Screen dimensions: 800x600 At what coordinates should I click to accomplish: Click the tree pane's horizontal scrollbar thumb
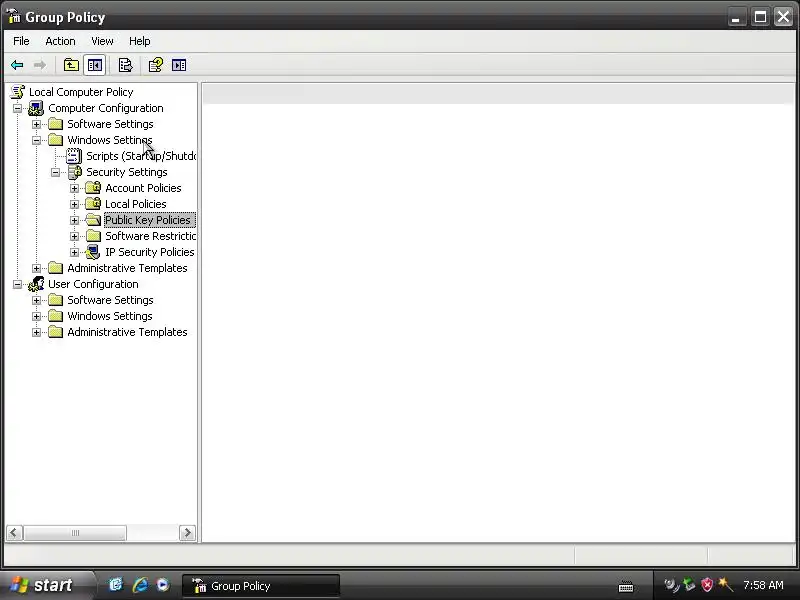pyautogui.click(x=75, y=533)
